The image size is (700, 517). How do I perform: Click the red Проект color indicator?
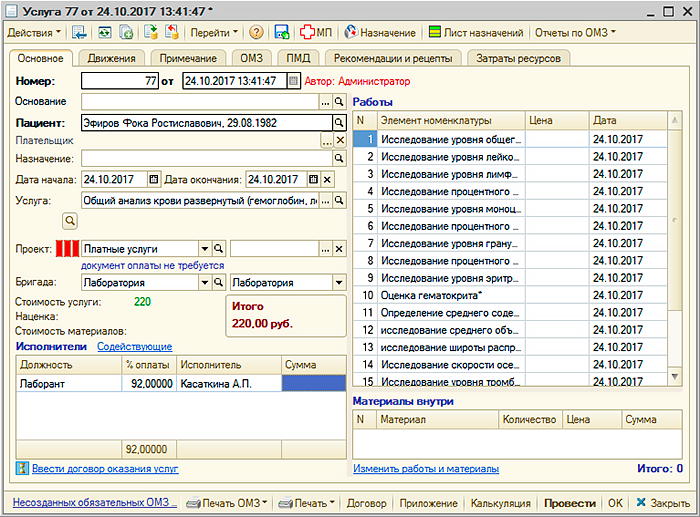coord(65,249)
